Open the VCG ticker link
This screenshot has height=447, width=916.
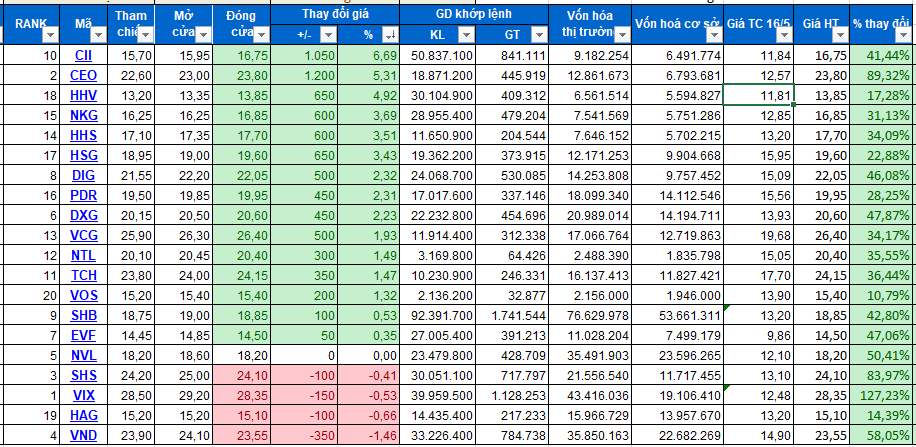pos(84,235)
